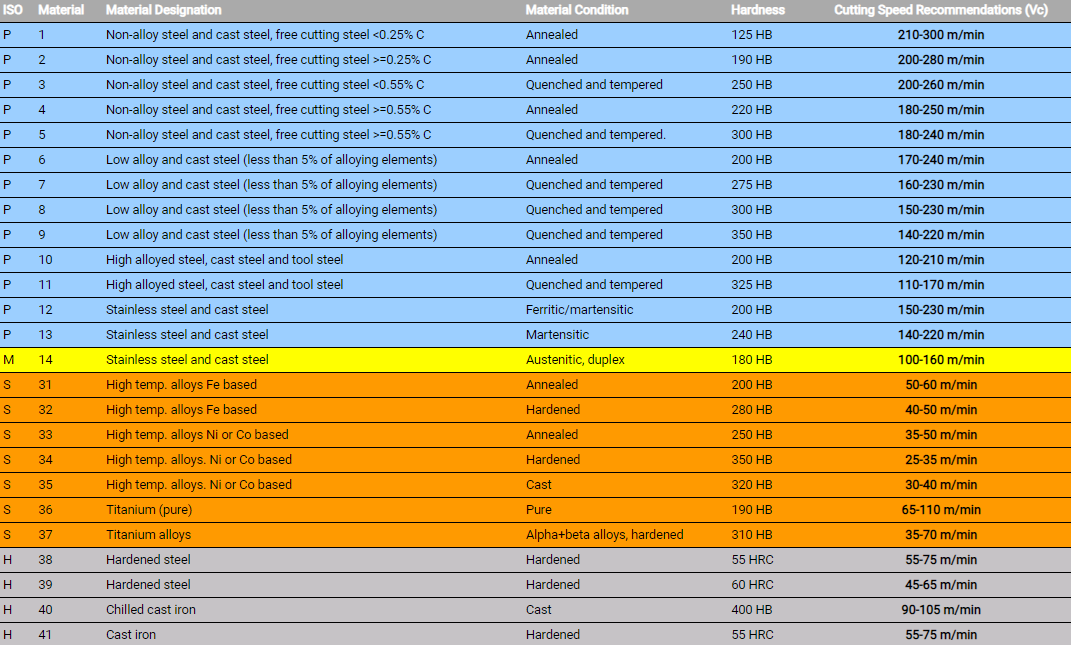Click the '310 HB' hardness value
The image size is (1071, 645).
click(x=751, y=535)
